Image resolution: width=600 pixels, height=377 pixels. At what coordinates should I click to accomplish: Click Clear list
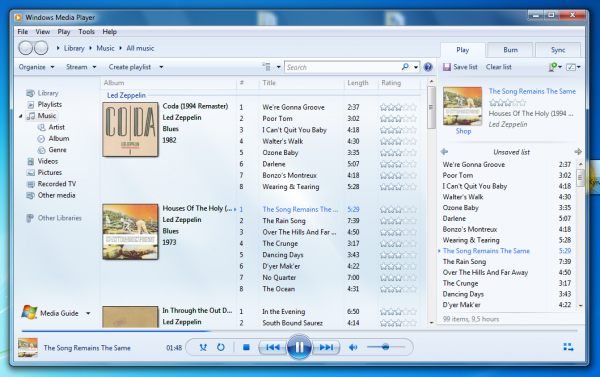tap(499, 67)
